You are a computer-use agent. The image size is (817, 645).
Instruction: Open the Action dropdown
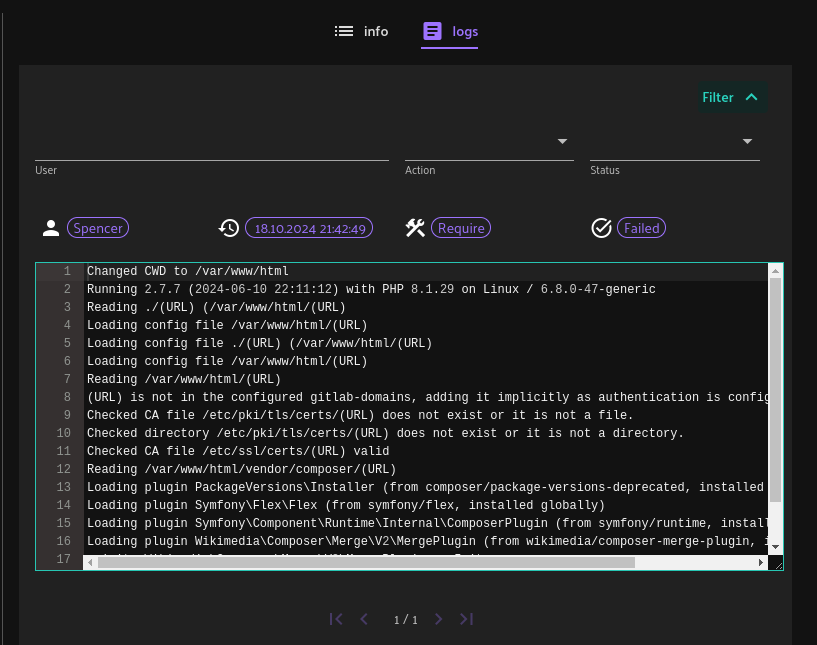coord(489,145)
